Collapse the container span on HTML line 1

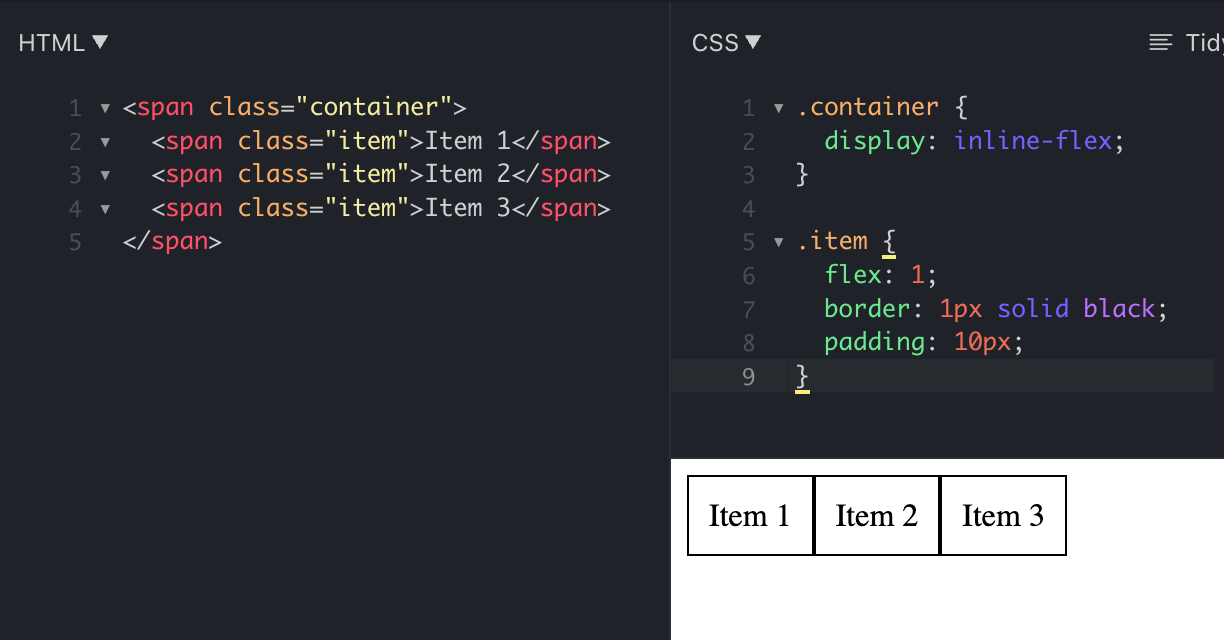coord(105,108)
